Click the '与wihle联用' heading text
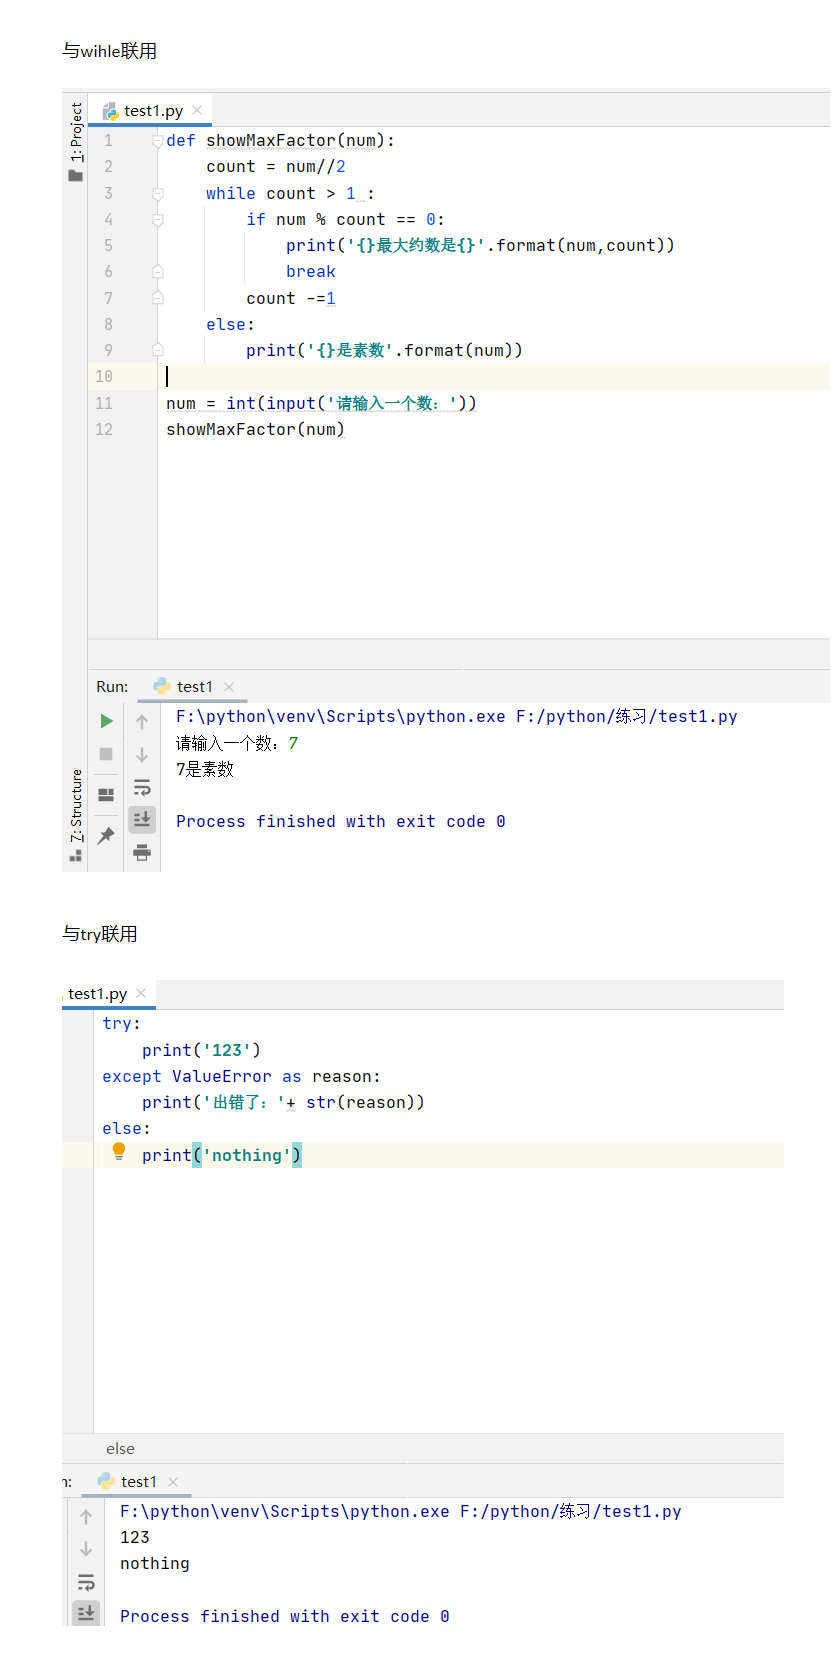The height and width of the screenshot is (1668, 833). click(x=110, y=51)
